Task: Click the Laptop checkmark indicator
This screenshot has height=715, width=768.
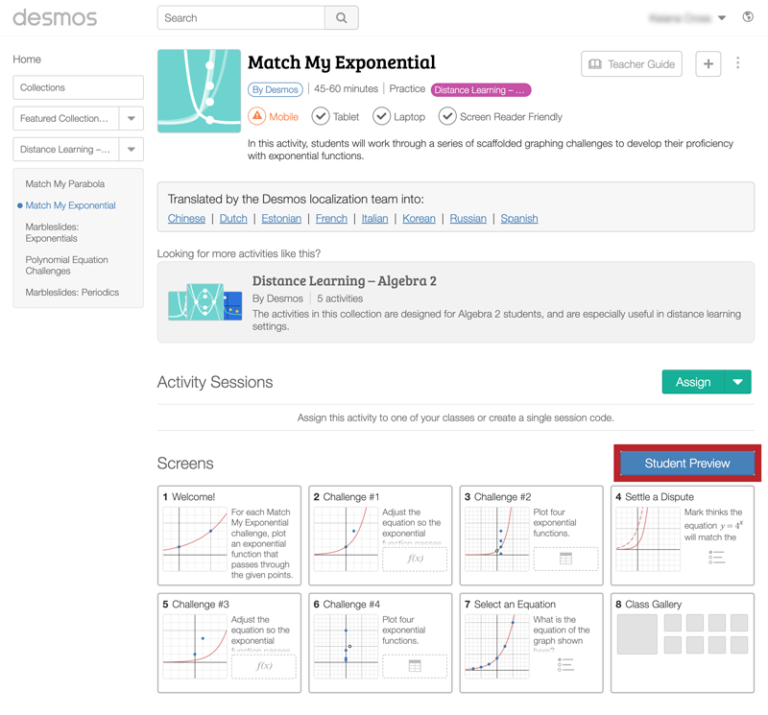Action: [381, 116]
